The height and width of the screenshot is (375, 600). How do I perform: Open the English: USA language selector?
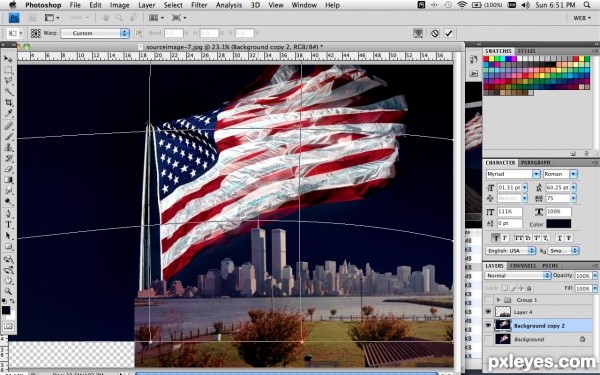[x=511, y=251]
